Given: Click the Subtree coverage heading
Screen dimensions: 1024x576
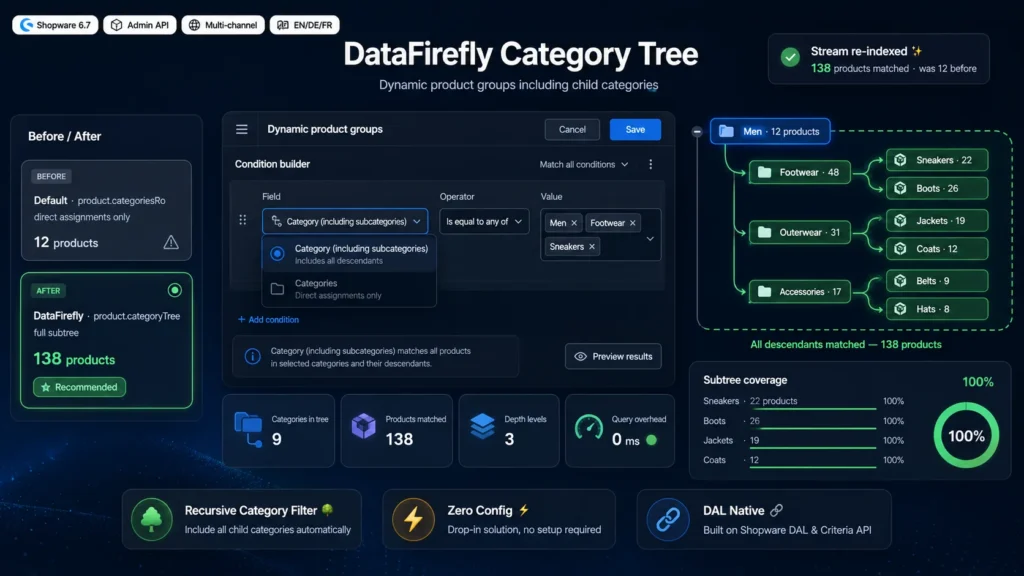Looking at the screenshot, I should point(745,380).
